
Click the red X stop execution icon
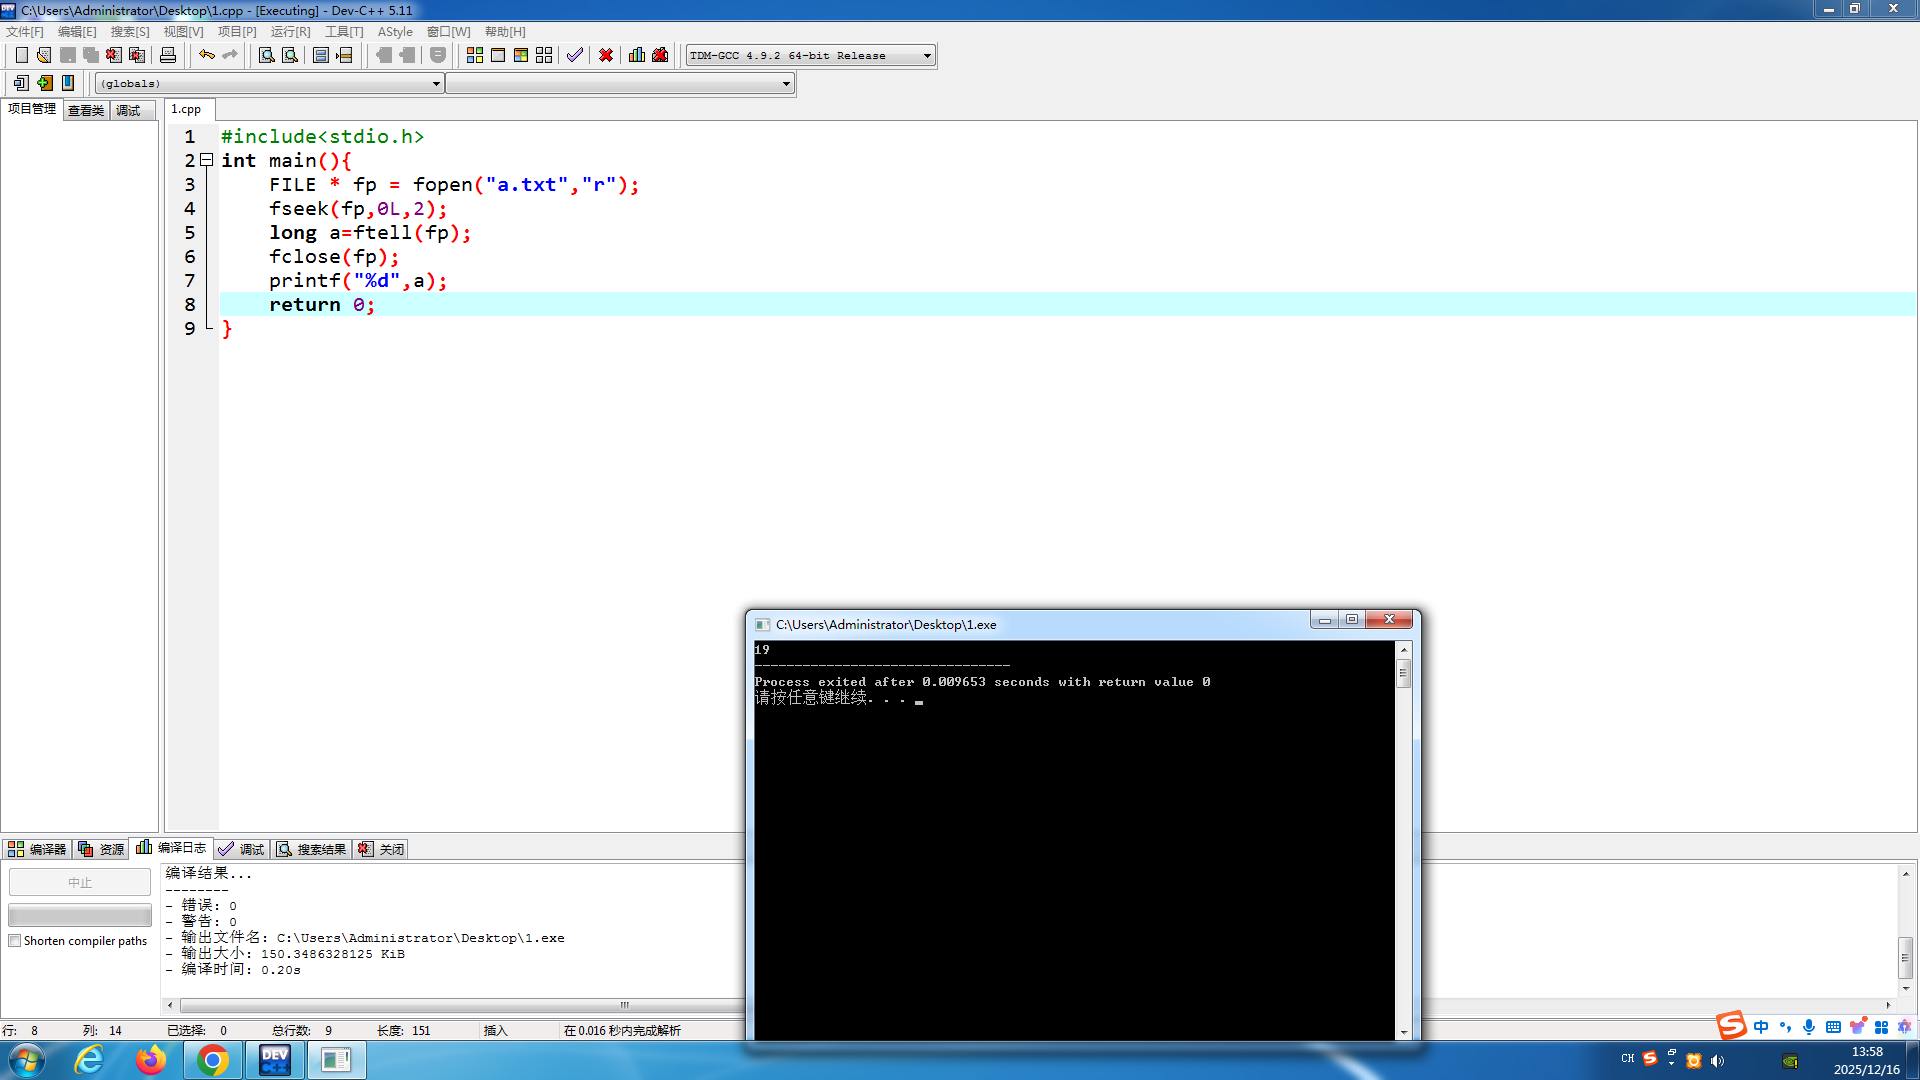point(606,55)
